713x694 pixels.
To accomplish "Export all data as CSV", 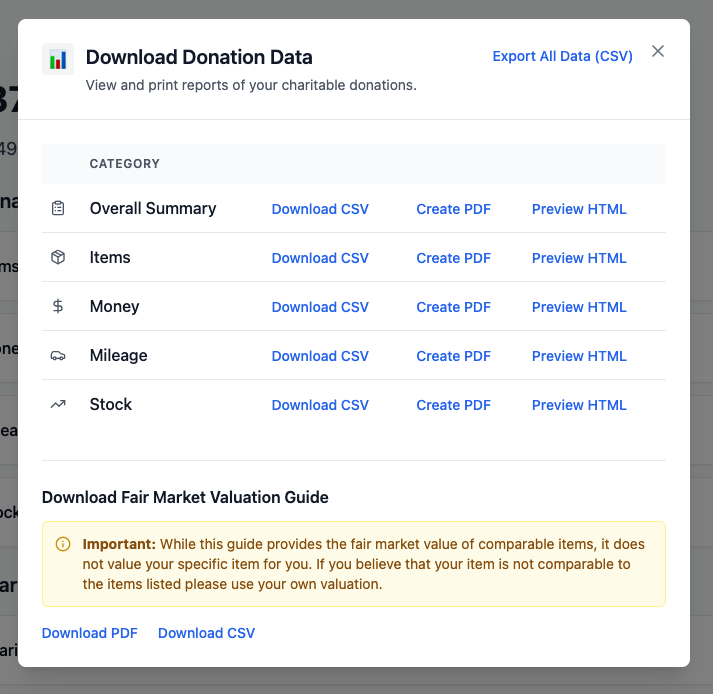I will [562, 56].
